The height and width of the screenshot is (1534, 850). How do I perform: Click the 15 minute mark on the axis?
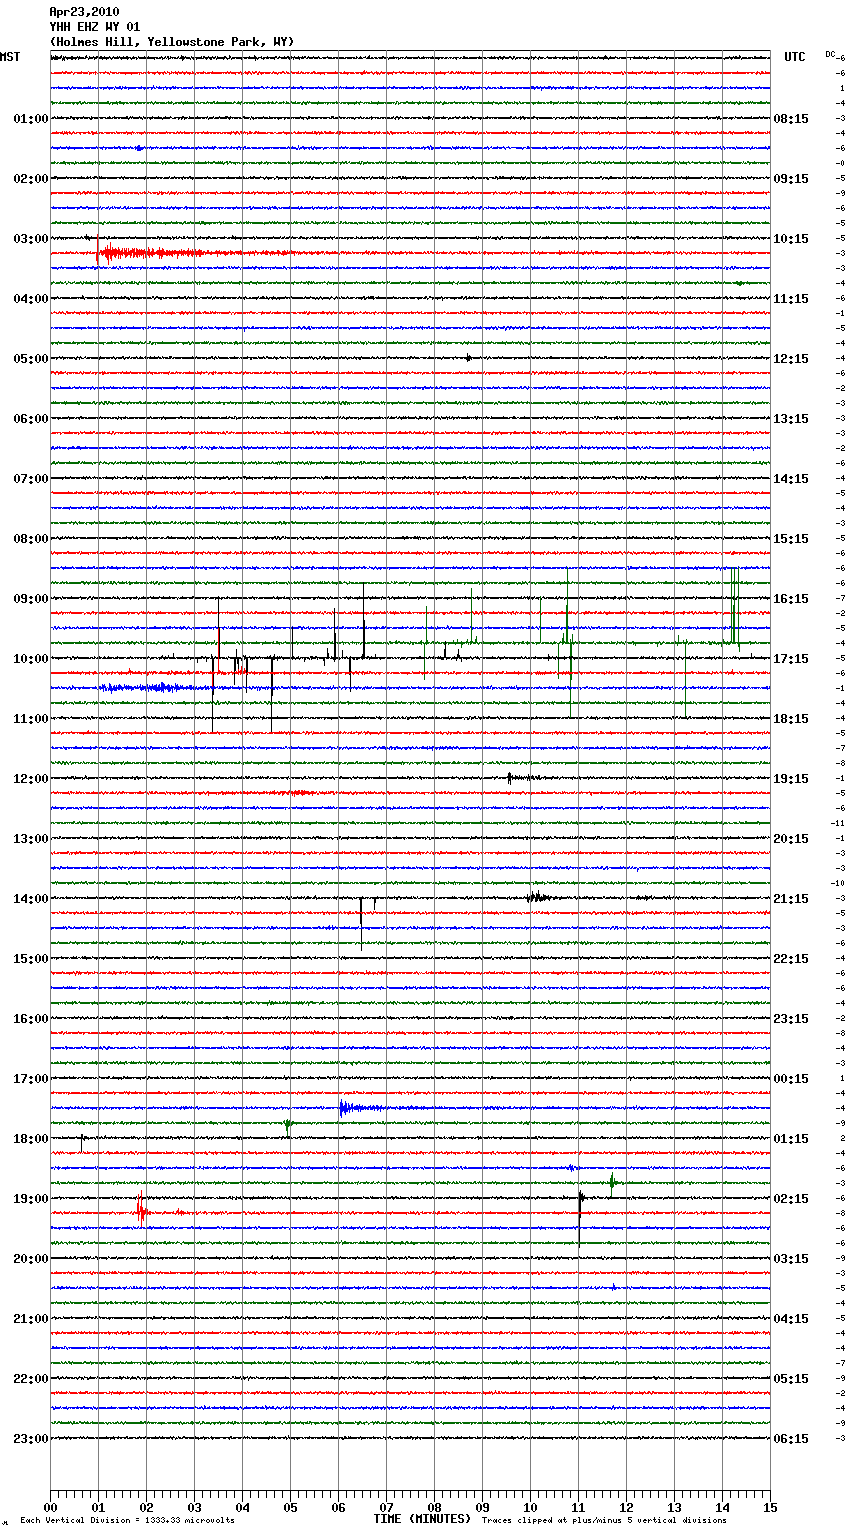point(770,1508)
